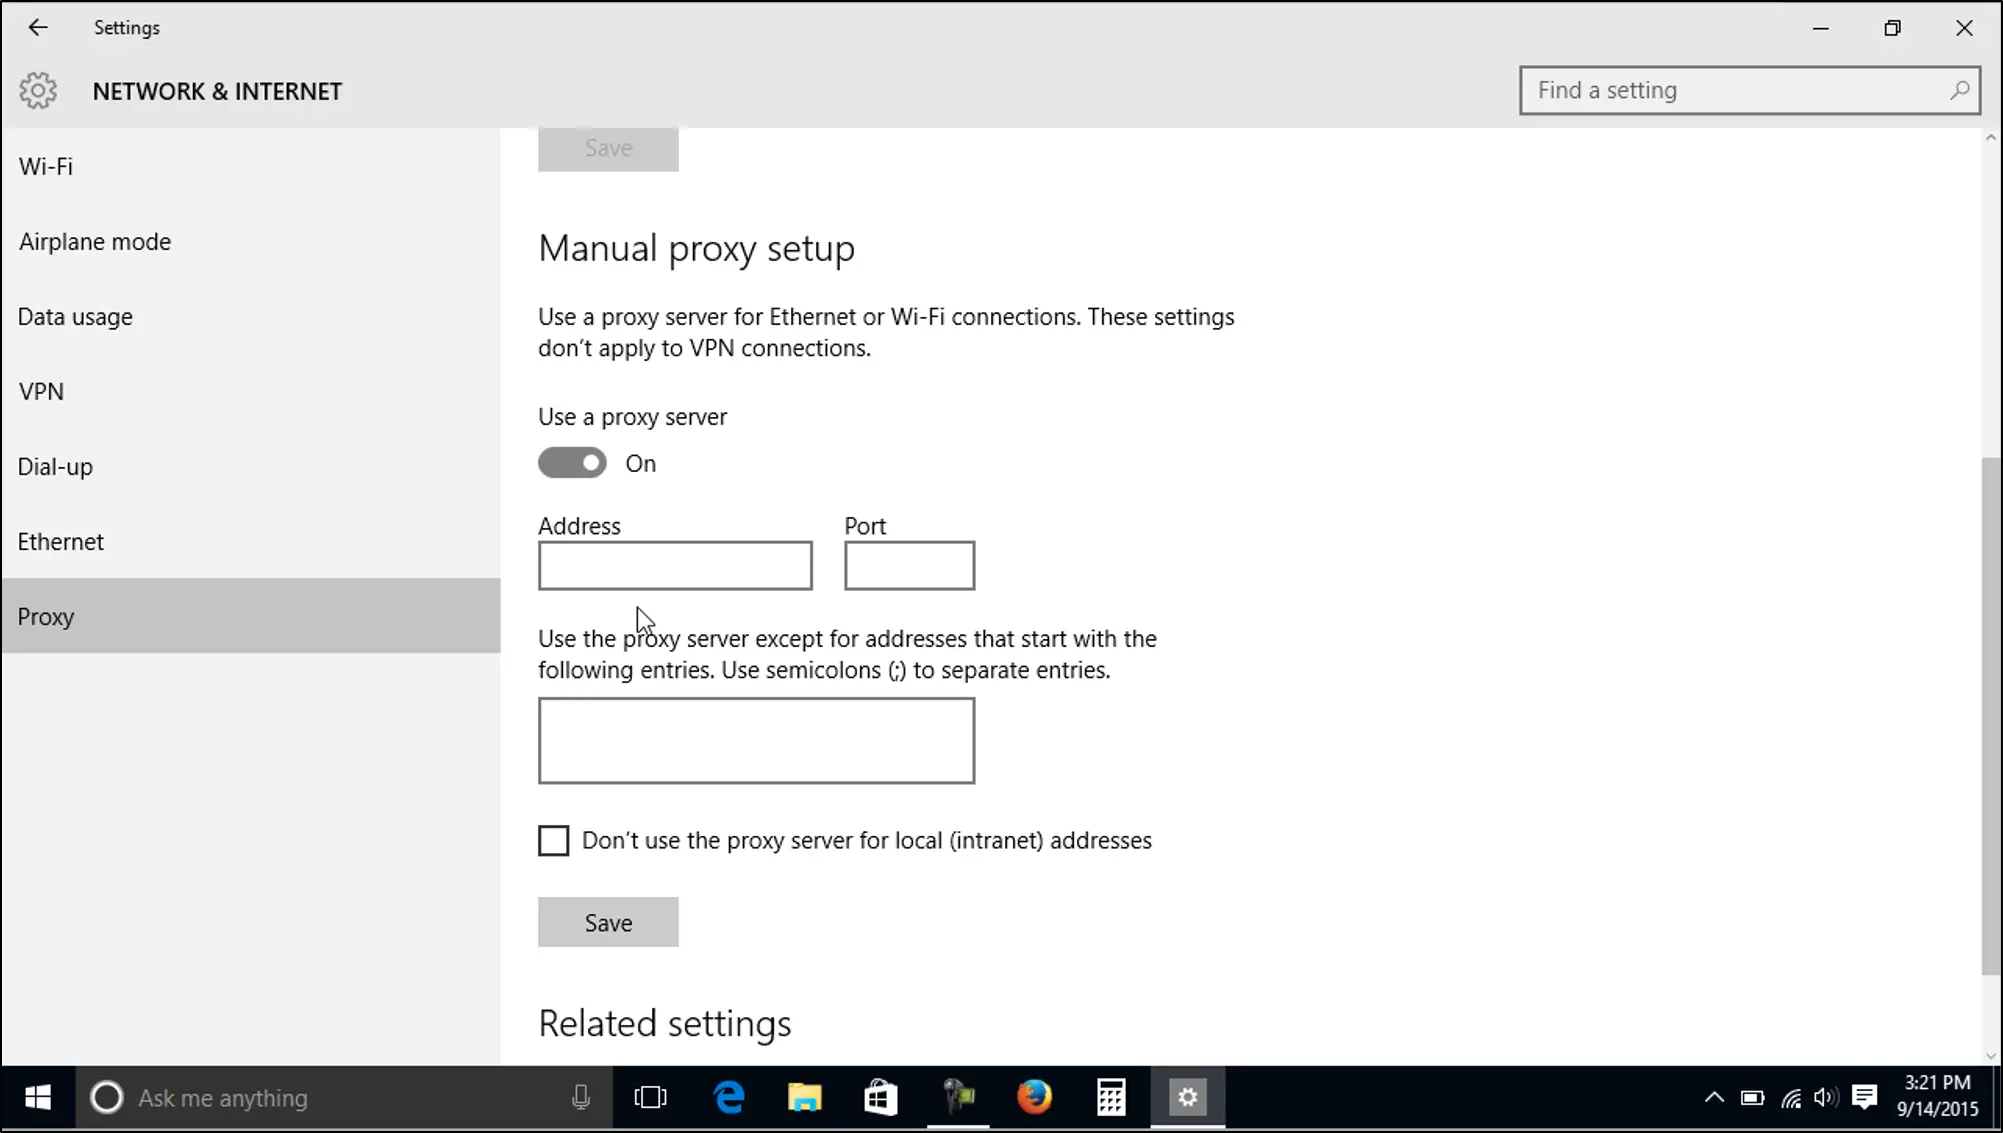Image resolution: width=2003 pixels, height=1133 pixels.
Task: Click the Data usage settings option
Action: [x=74, y=315]
